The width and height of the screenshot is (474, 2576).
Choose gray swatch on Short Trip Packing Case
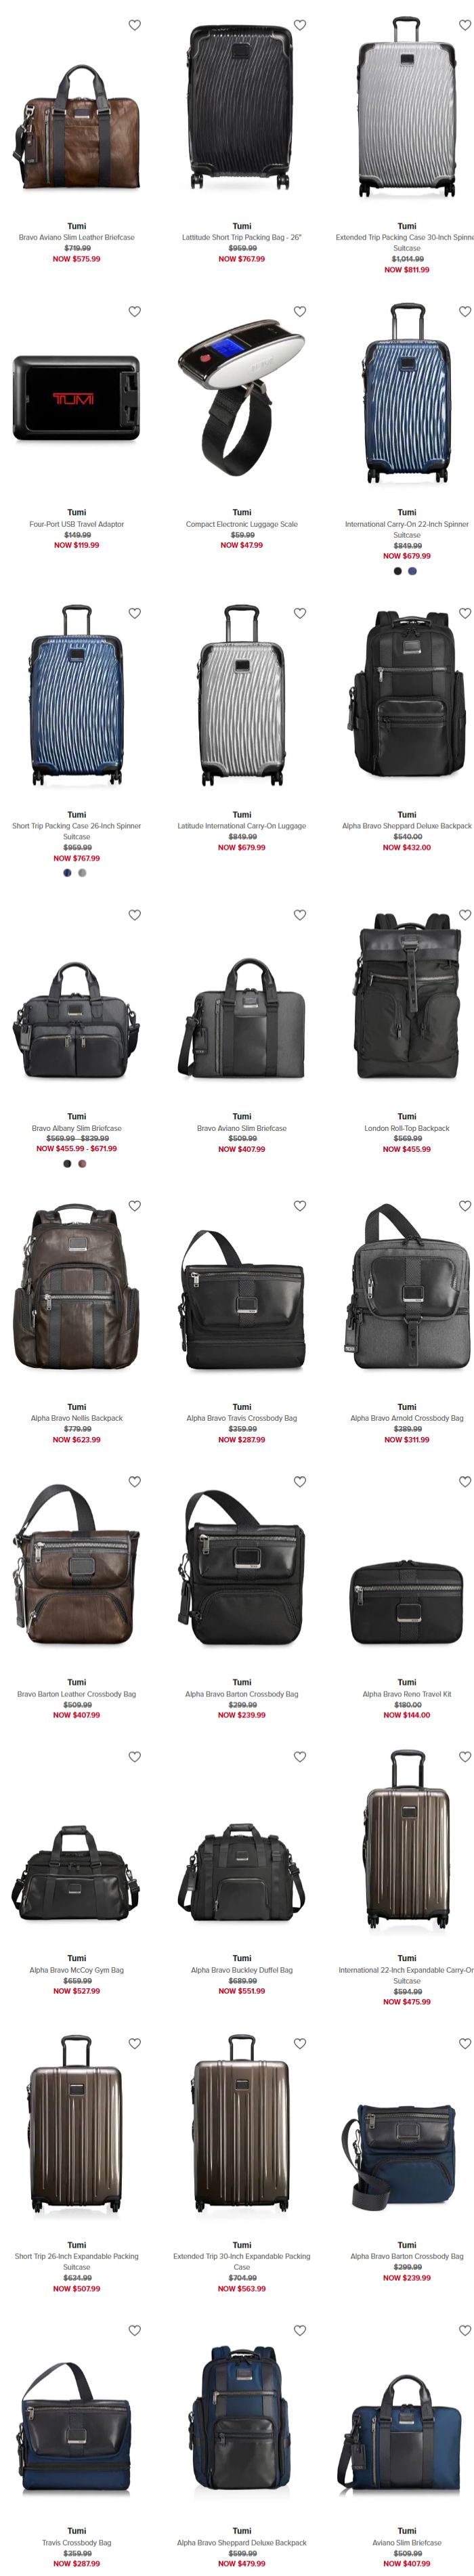pyautogui.click(x=82, y=873)
